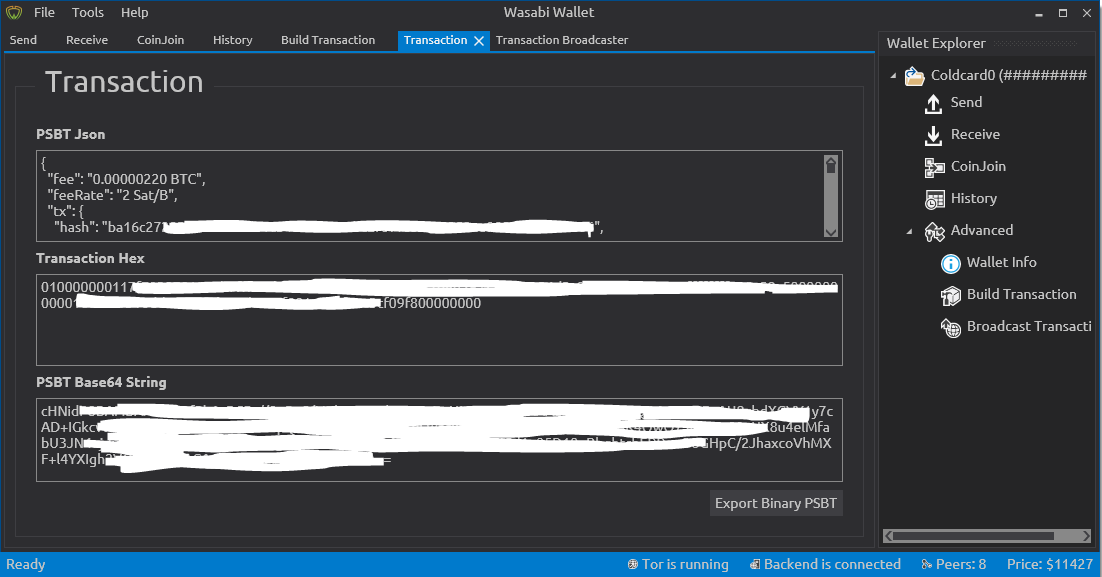The width and height of the screenshot is (1102, 577).
Task: Close the Transaction tab
Action: [479, 41]
